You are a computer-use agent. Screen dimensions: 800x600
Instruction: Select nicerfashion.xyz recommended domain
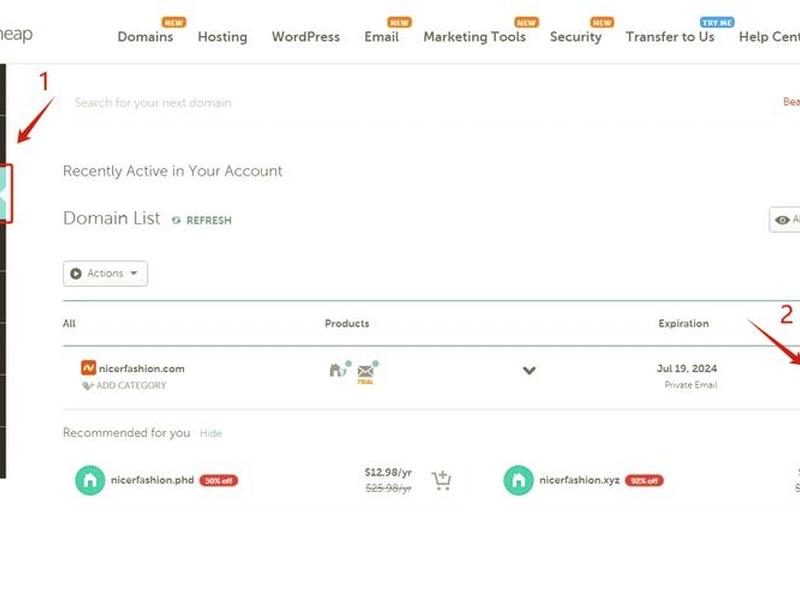click(x=580, y=480)
